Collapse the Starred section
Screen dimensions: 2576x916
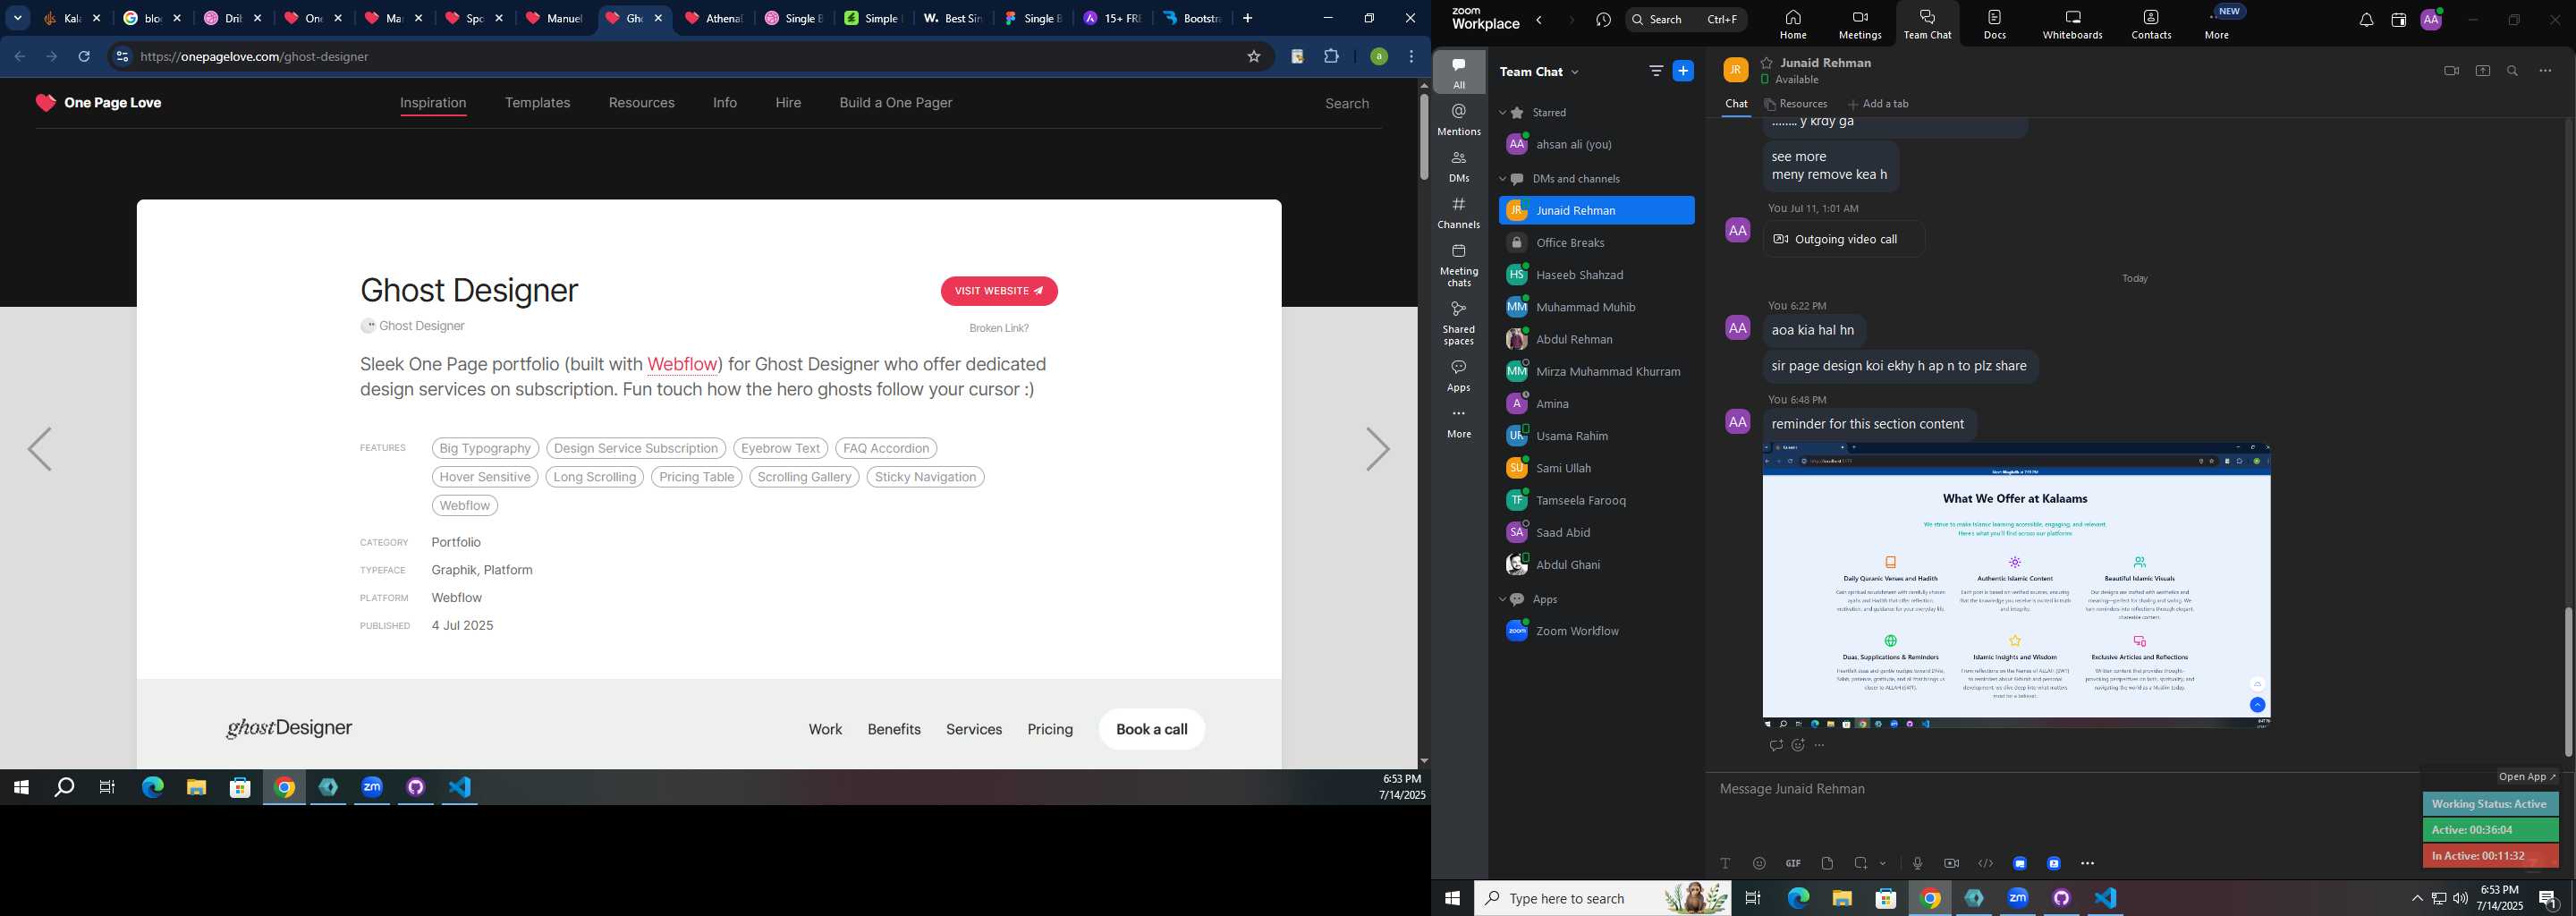coord(1502,113)
